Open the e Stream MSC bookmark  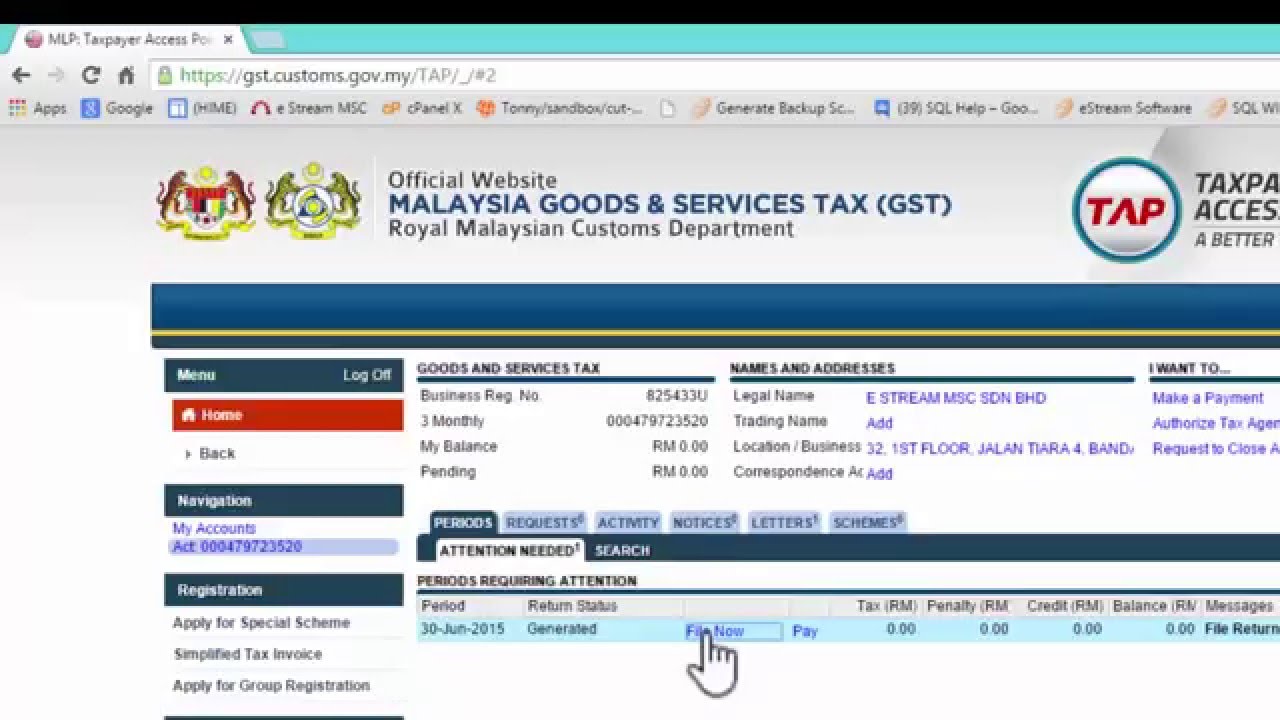(309, 108)
